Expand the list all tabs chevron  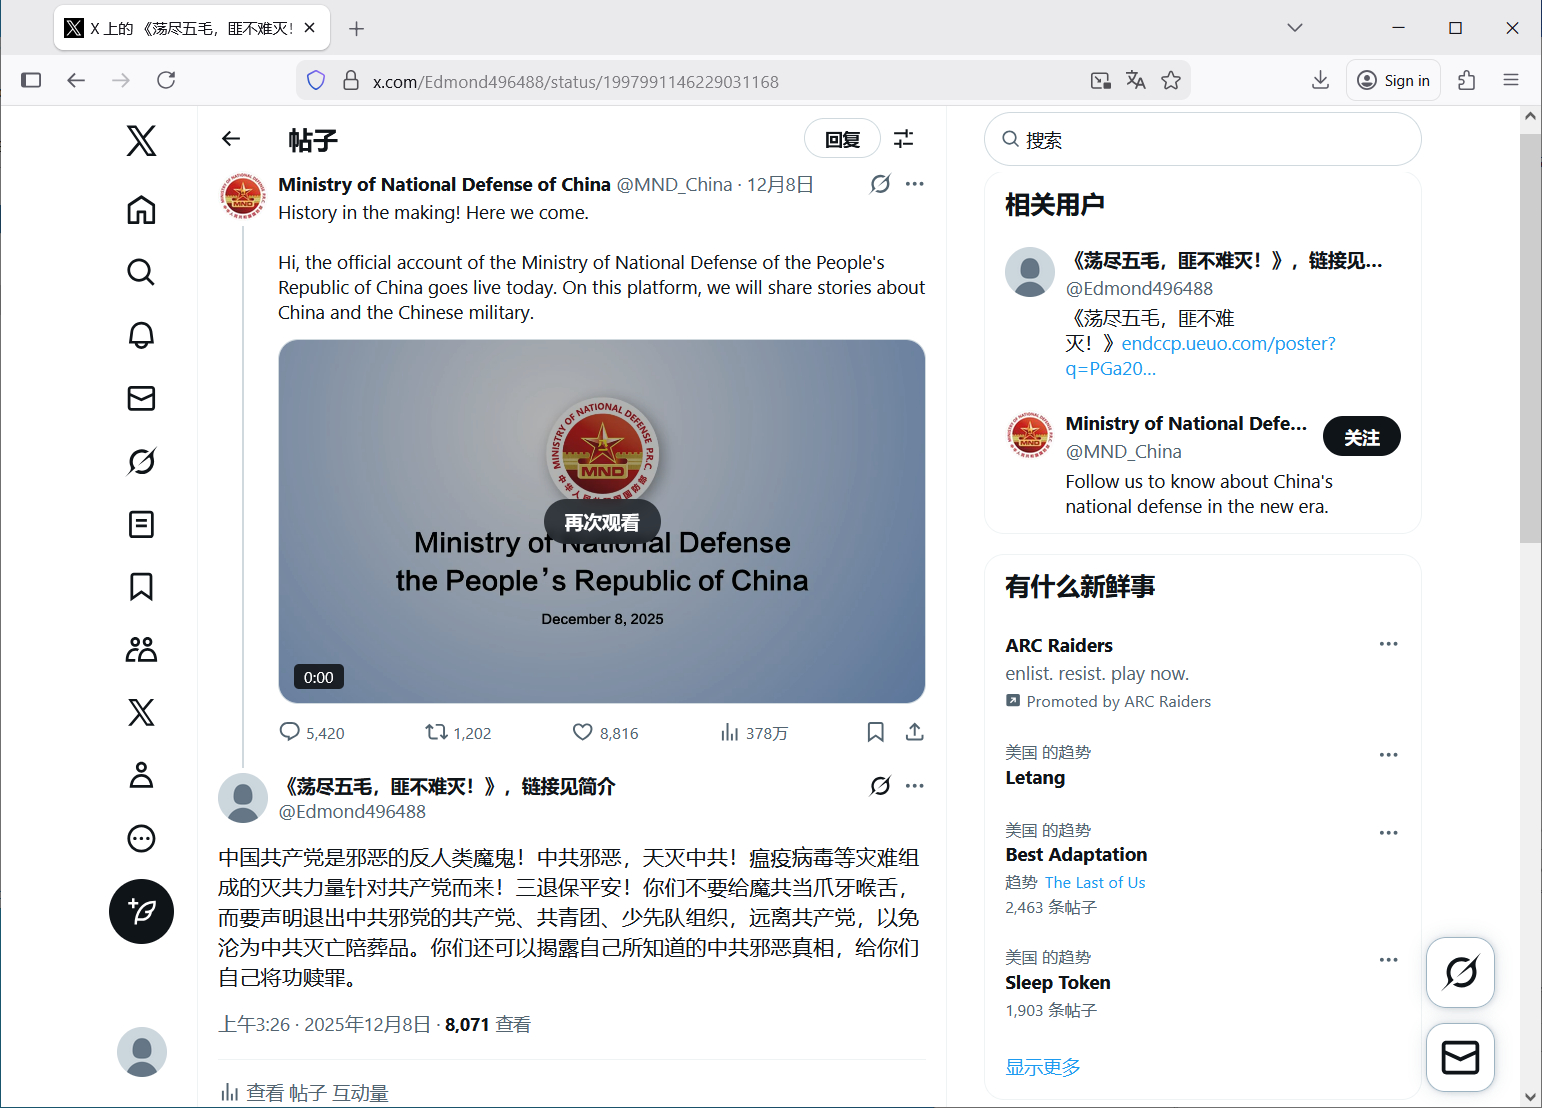pyautogui.click(x=1295, y=28)
